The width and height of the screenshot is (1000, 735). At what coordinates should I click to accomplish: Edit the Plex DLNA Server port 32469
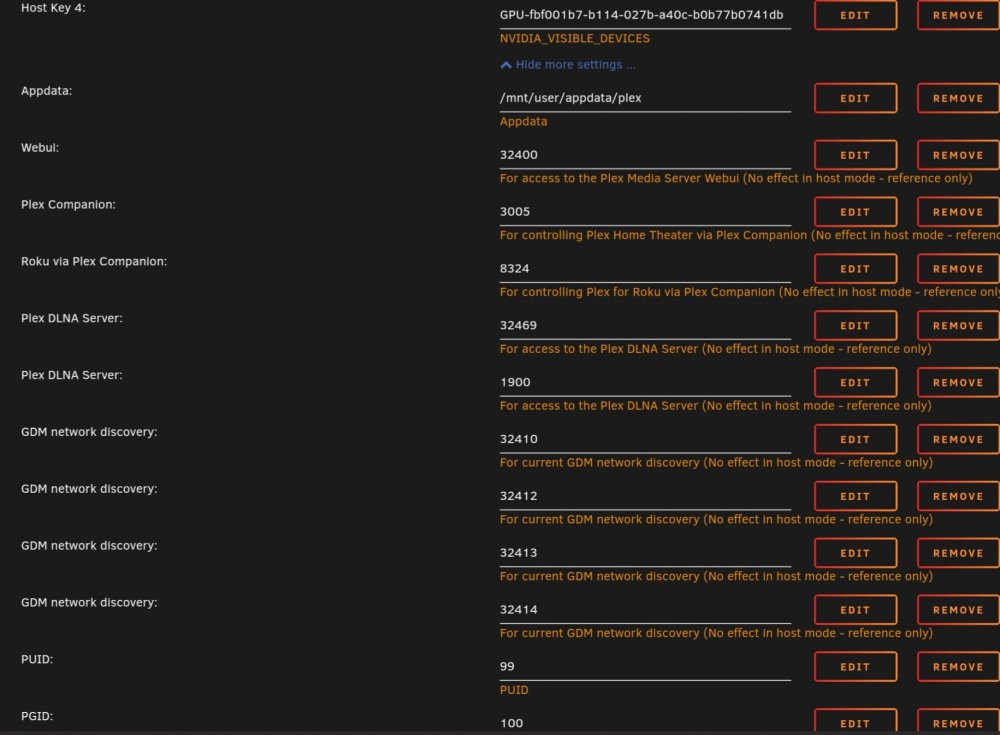[855, 325]
